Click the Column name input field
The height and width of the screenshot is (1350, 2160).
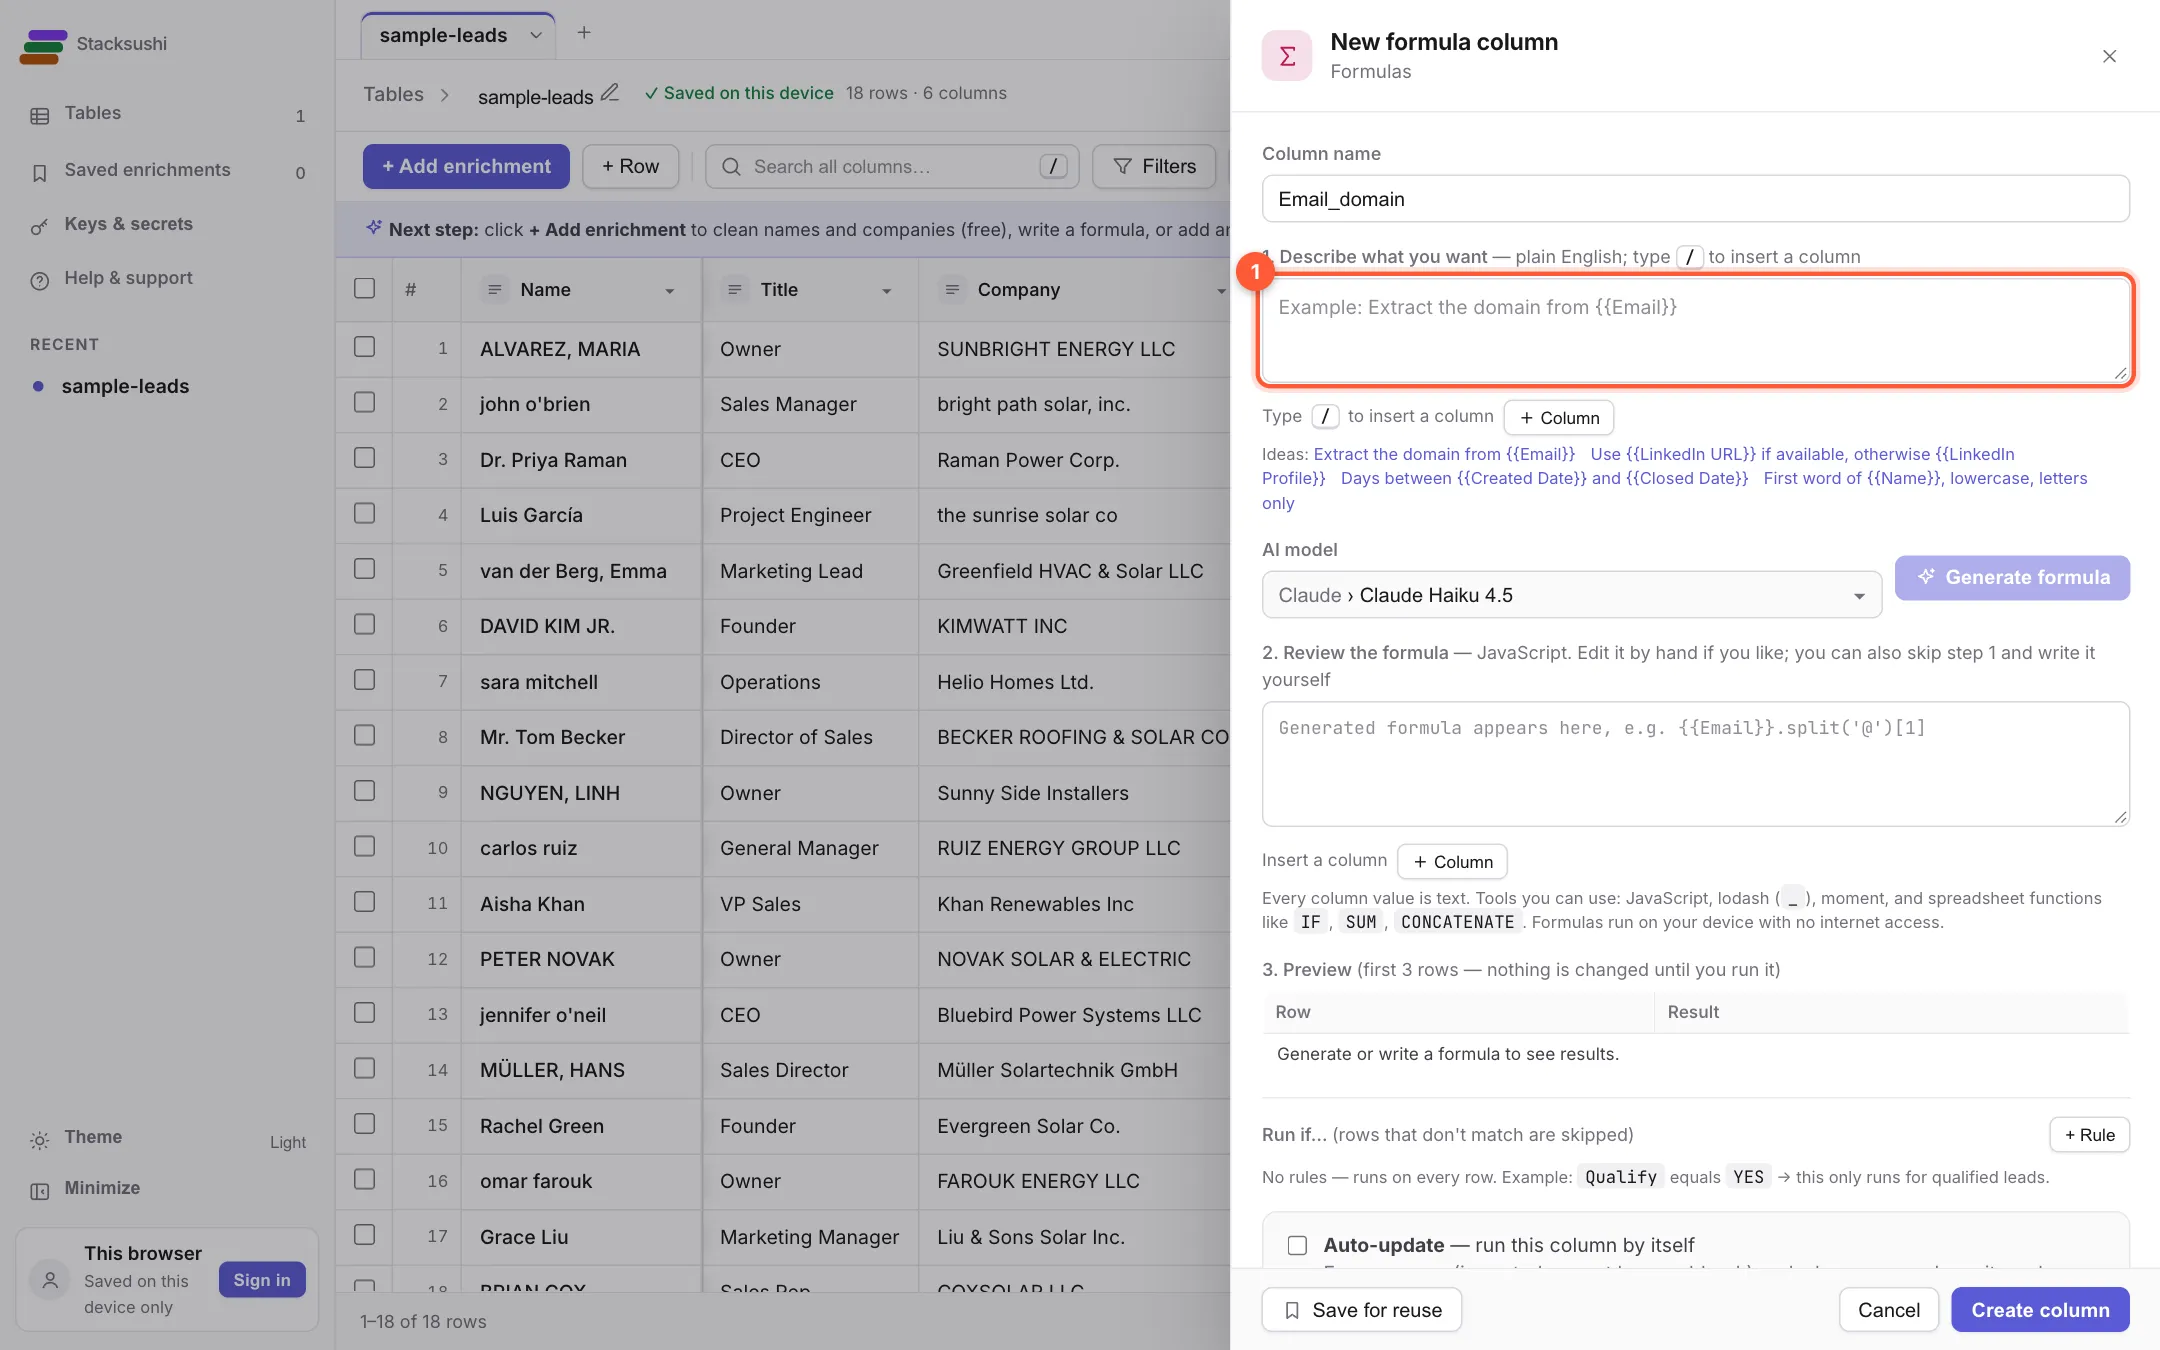coord(1696,199)
